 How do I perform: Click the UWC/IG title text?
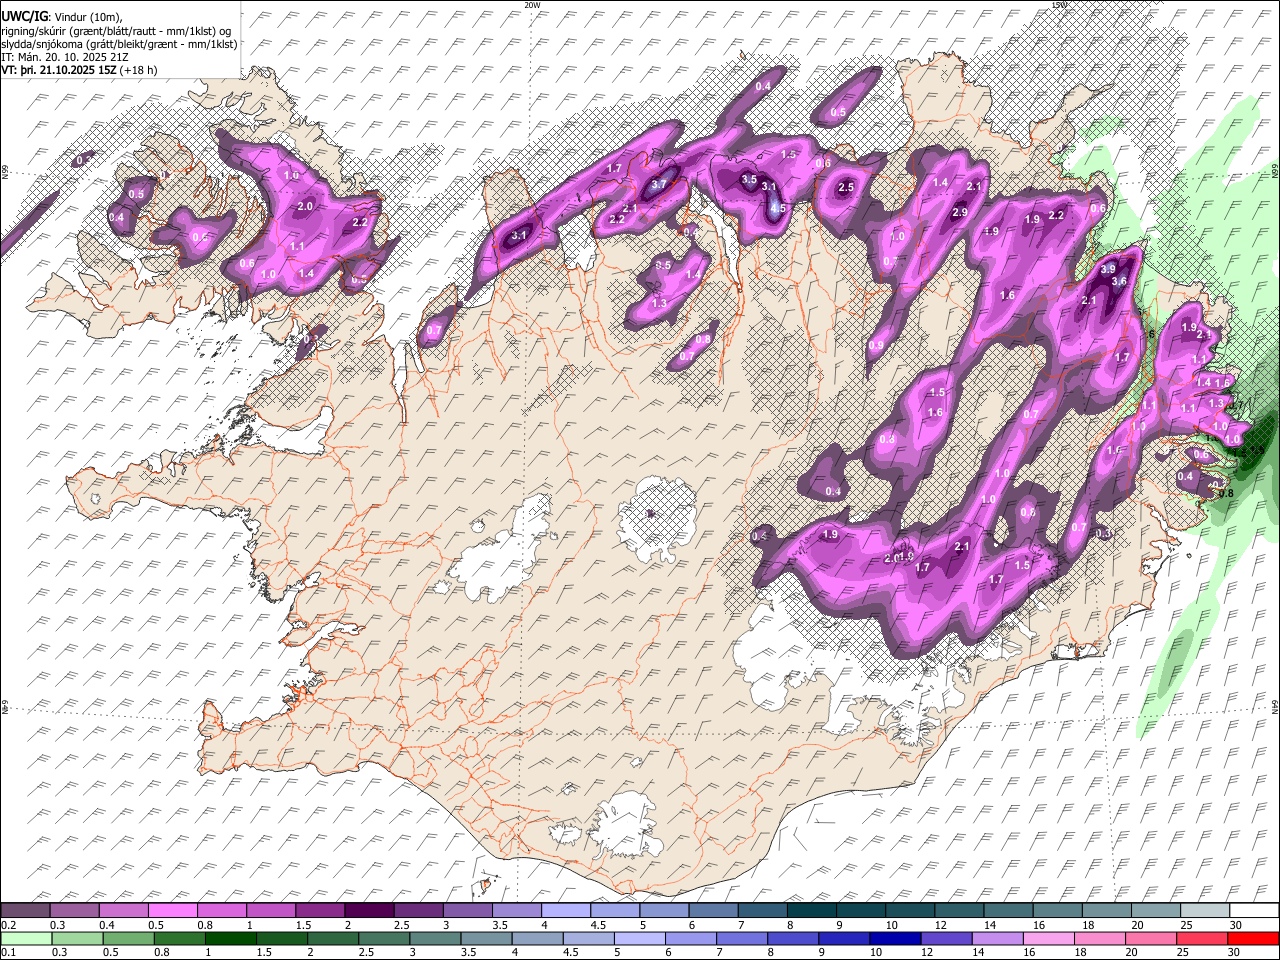(x=23, y=16)
